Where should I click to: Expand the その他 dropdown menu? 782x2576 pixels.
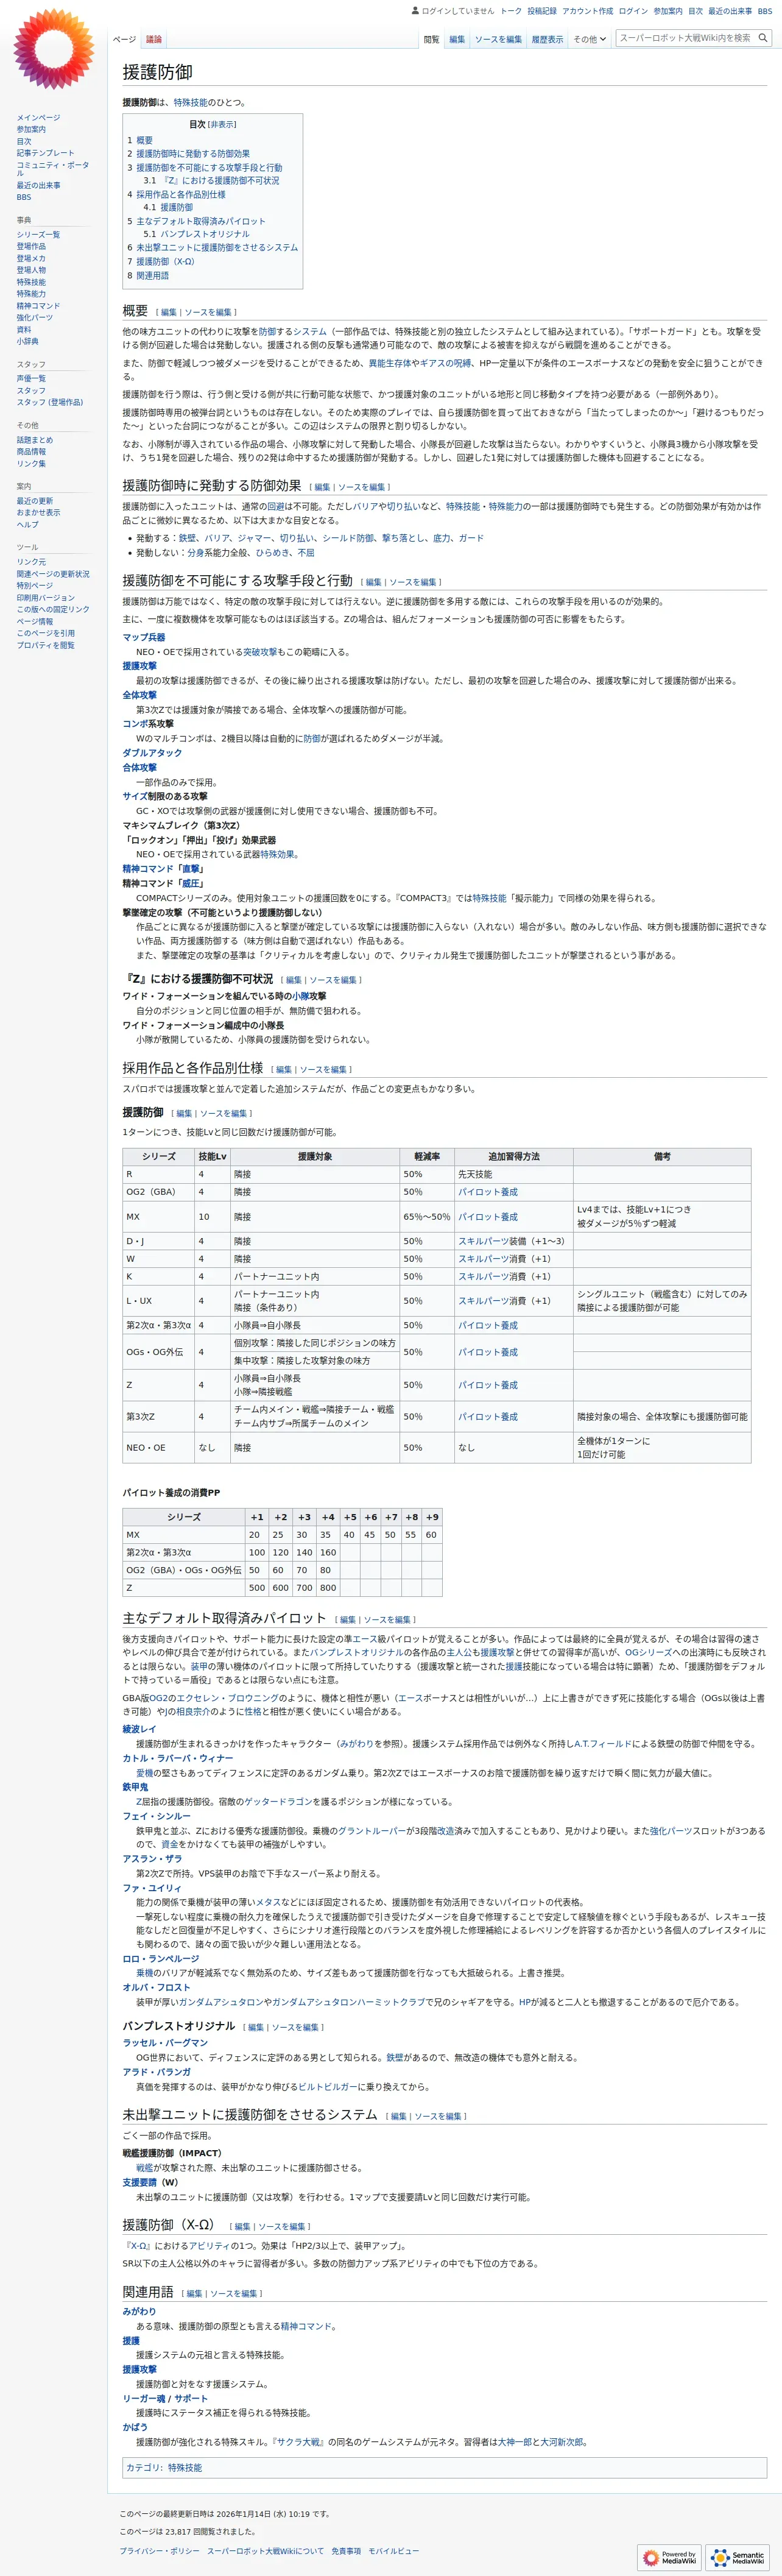pos(589,39)
